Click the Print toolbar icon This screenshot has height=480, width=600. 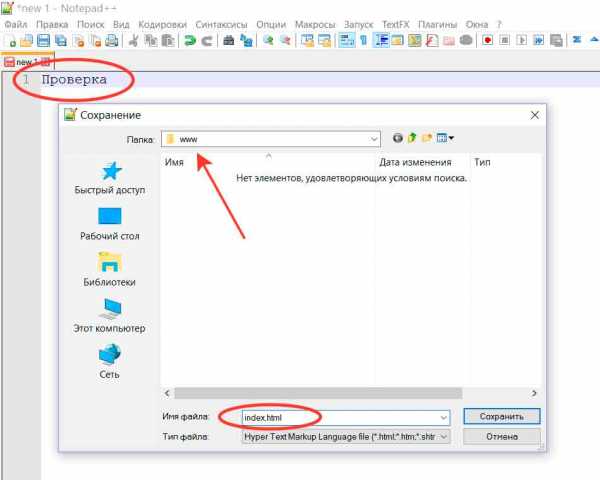111,41
